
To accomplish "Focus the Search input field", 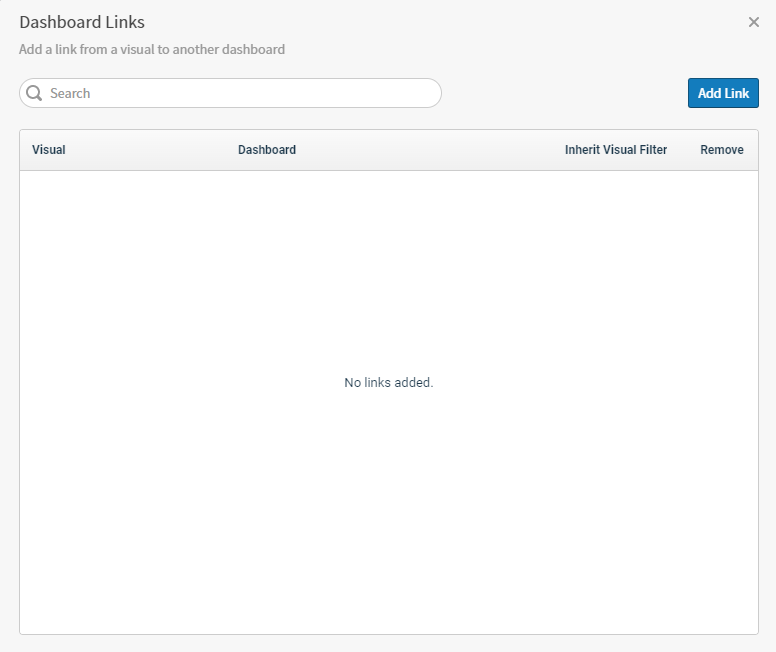I will (x=240, y=93).
